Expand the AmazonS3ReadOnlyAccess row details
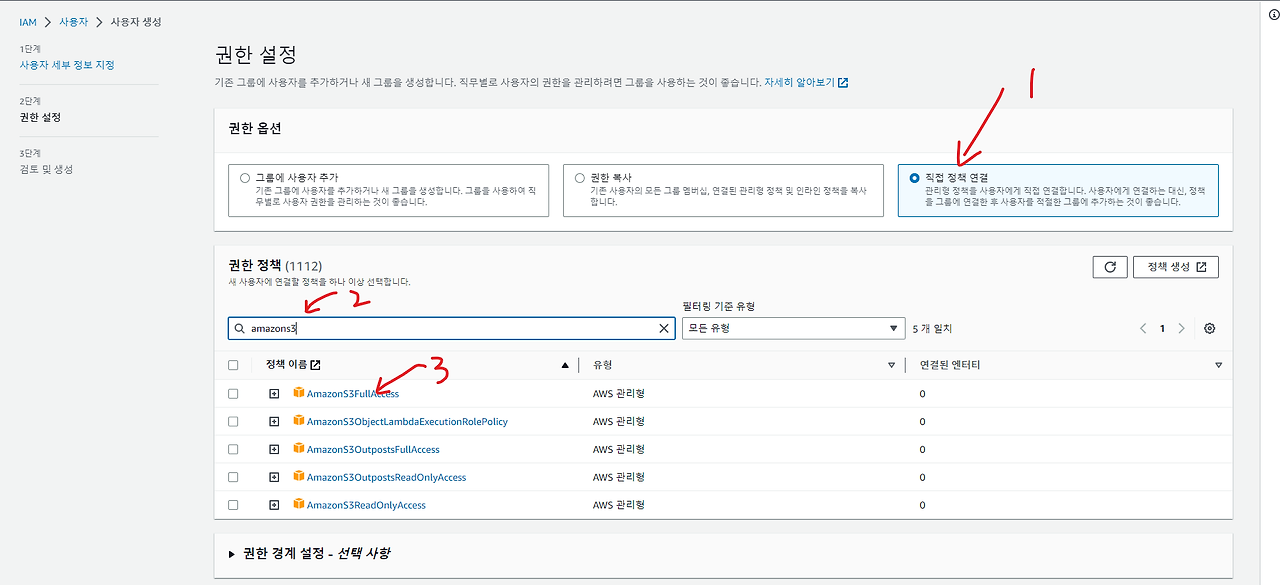 (274, 506)
